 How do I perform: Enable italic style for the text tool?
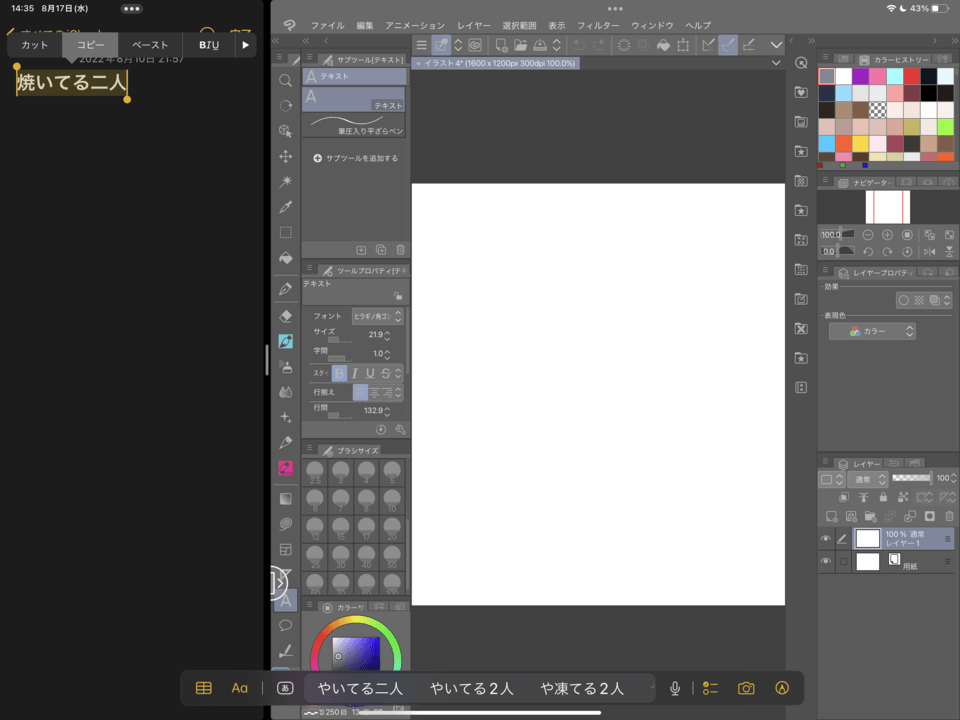355,373
